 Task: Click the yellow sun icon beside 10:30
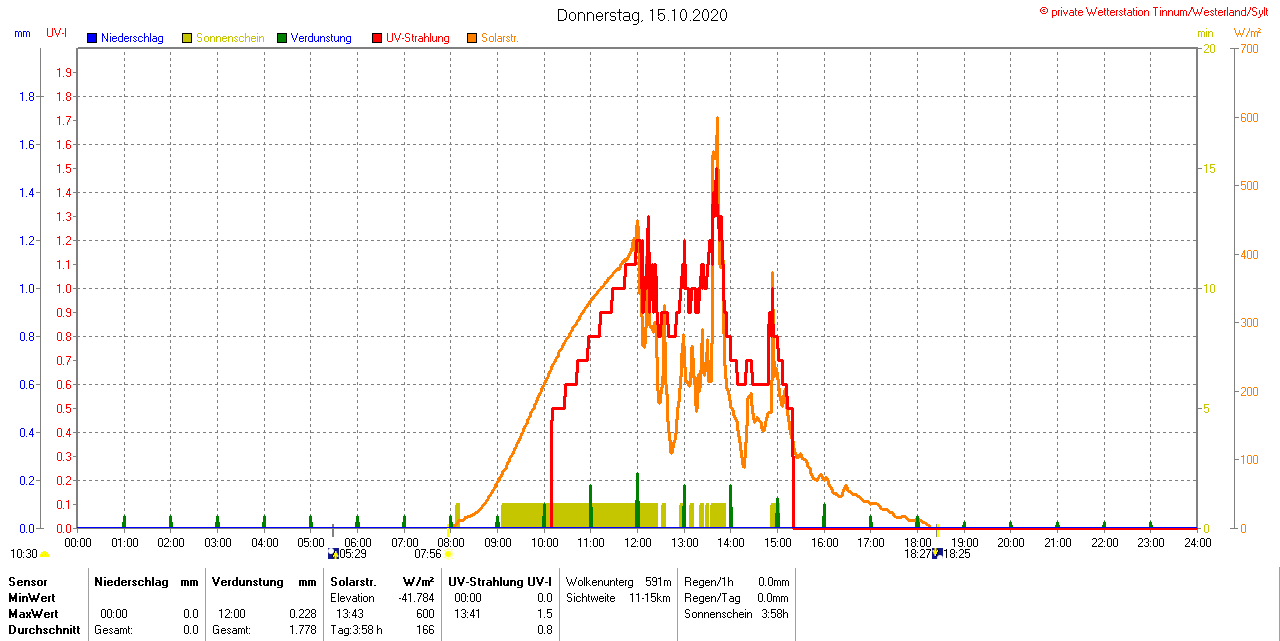pos(45,554)
